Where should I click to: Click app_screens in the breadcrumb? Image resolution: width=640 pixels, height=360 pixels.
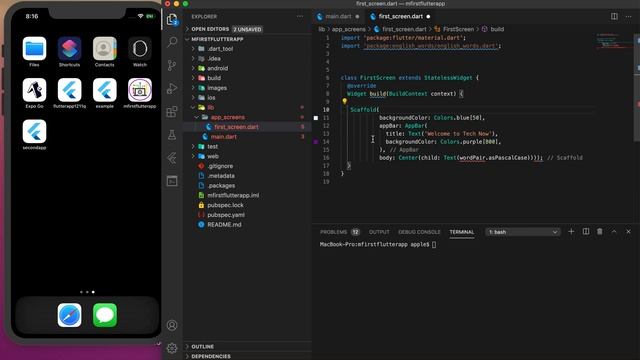pyautogui.click(x=349, y=29)
